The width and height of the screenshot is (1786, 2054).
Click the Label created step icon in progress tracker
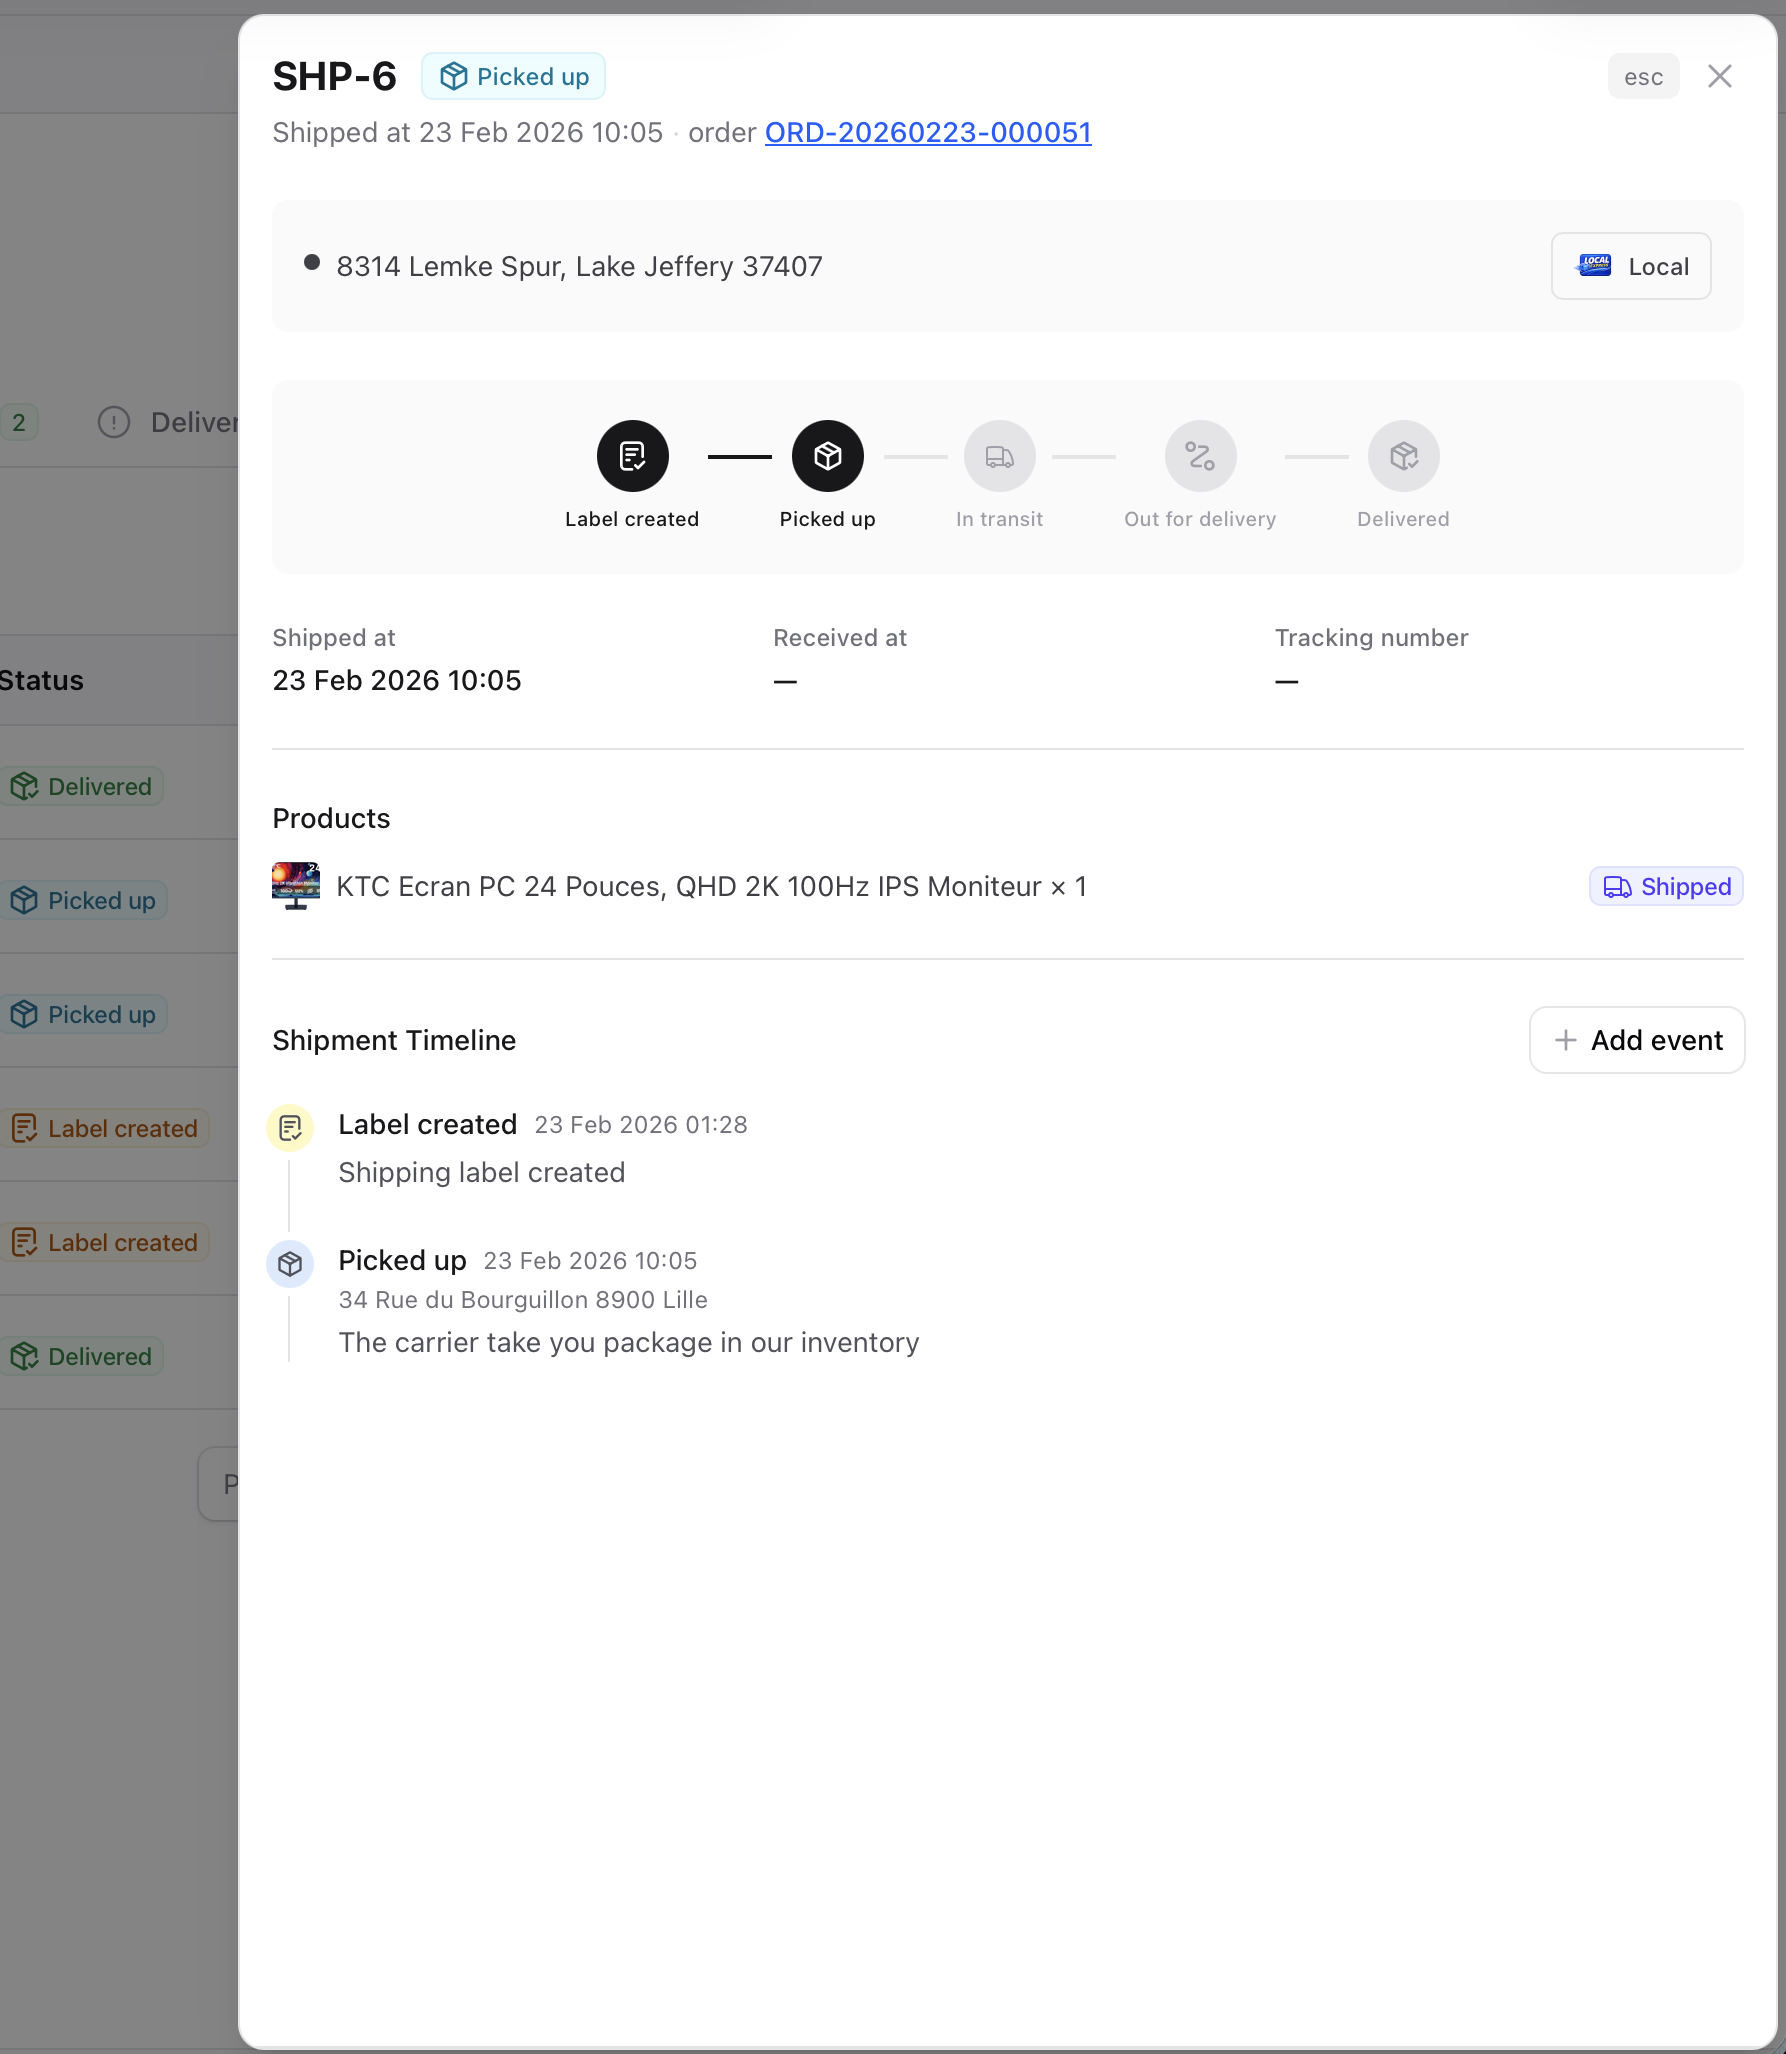pos(632,456)
